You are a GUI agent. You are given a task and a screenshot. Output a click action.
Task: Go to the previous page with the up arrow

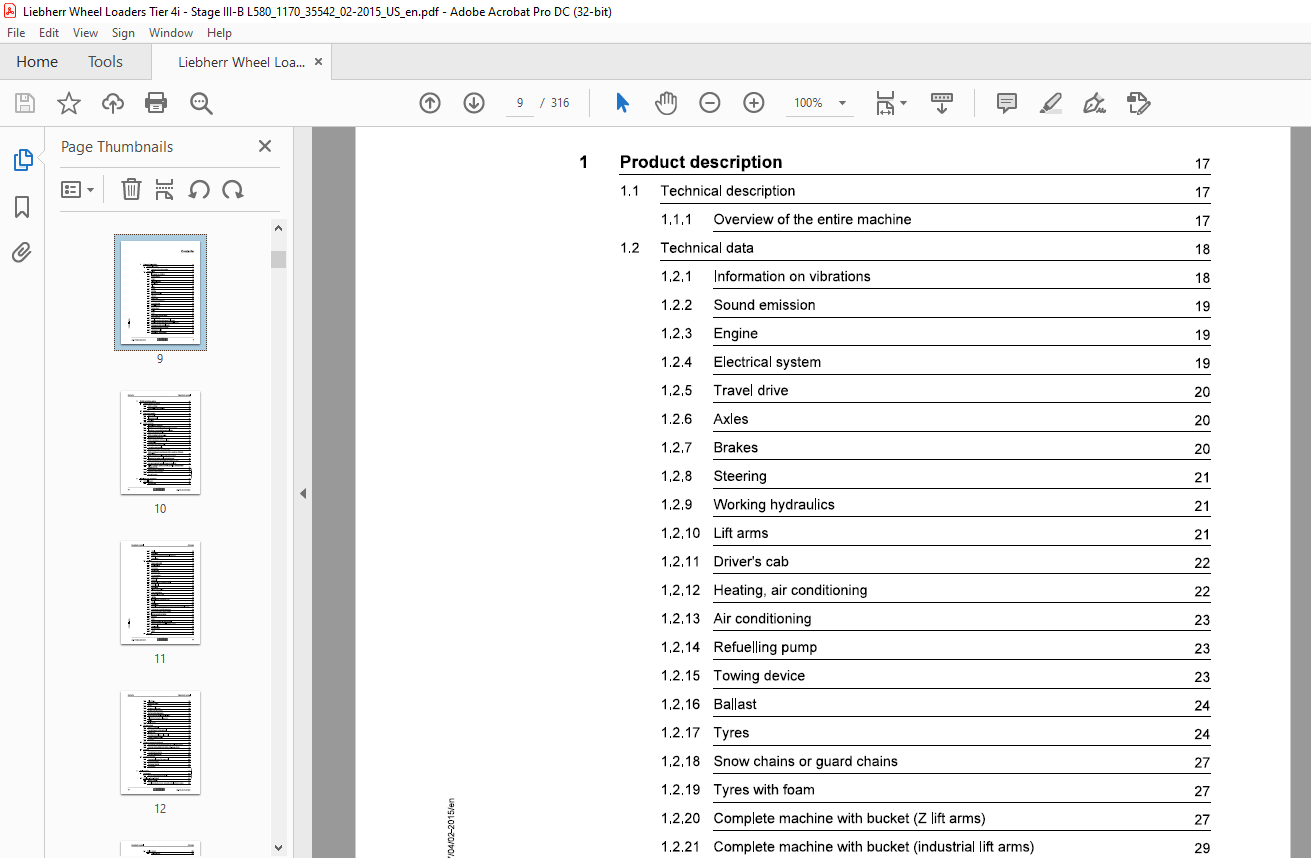(x=430, y=103)
